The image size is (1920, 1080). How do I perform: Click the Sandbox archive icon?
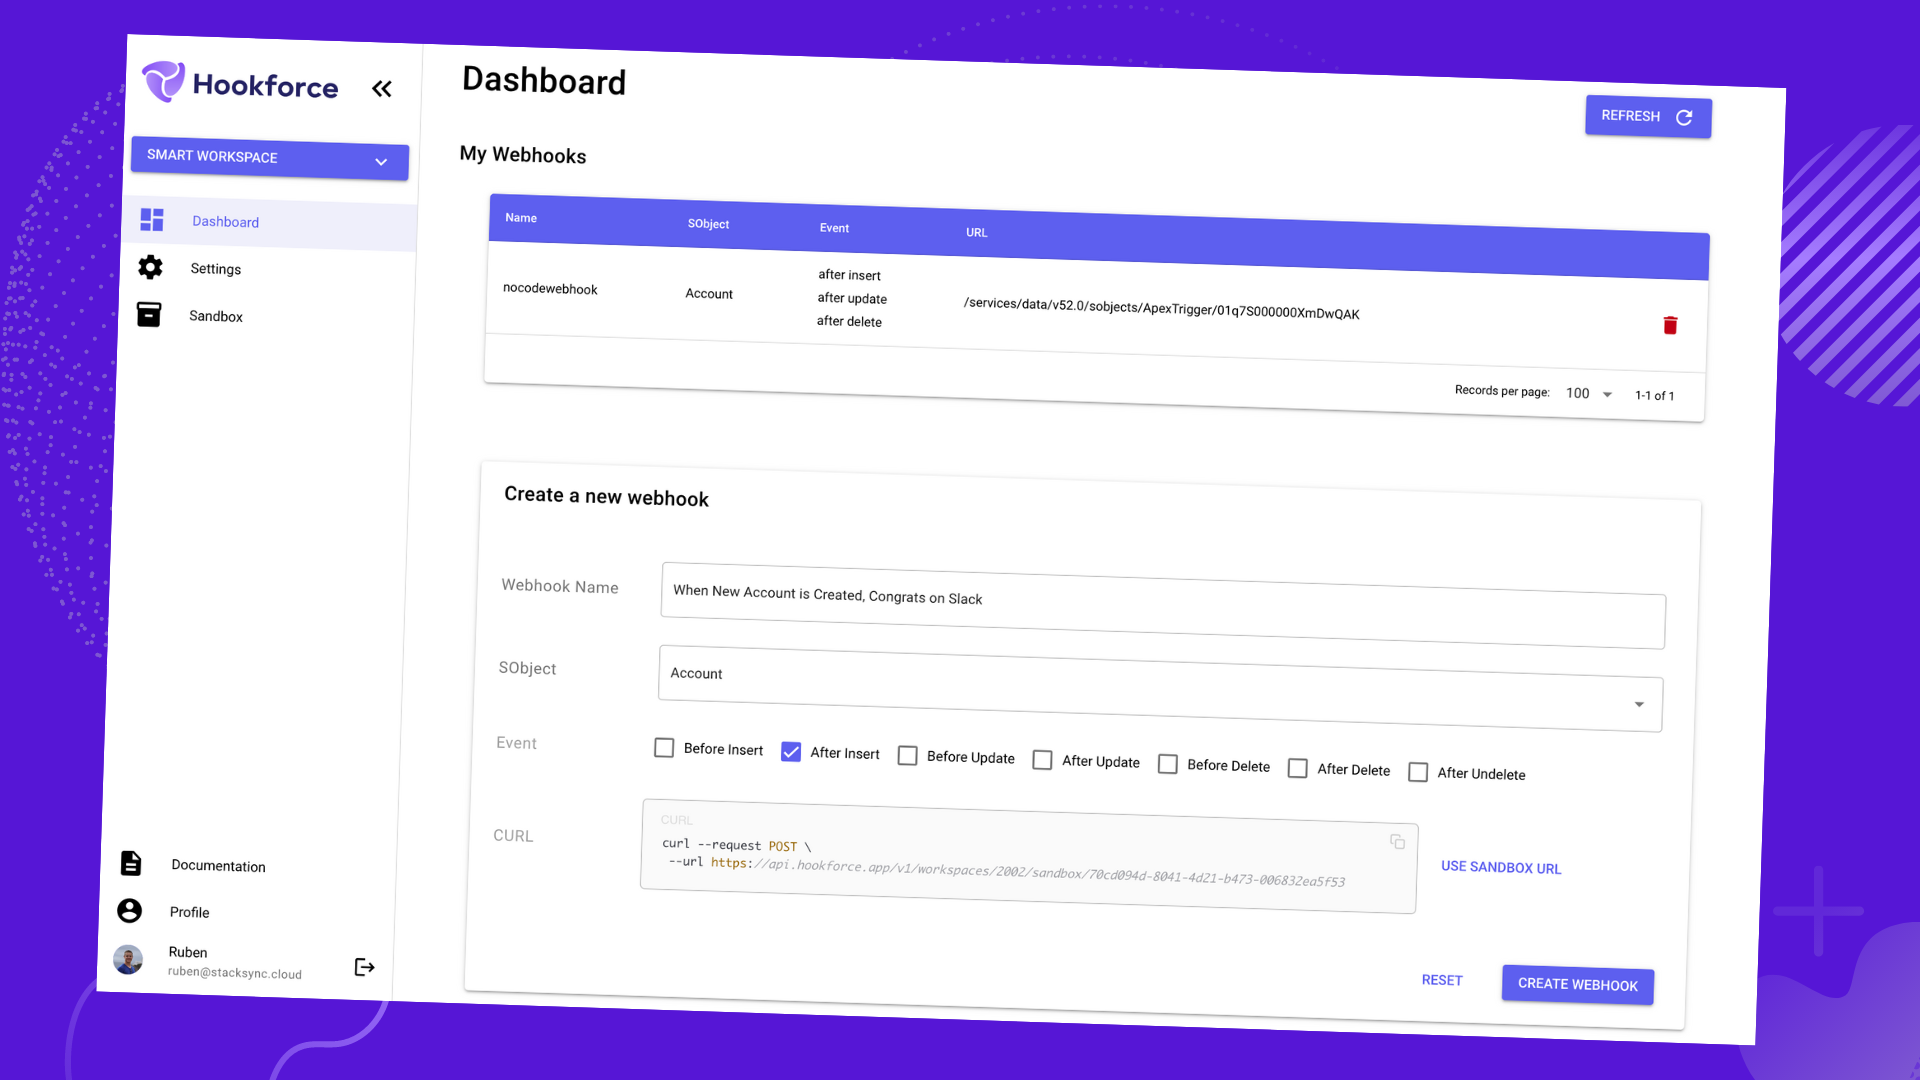point(149,314)
